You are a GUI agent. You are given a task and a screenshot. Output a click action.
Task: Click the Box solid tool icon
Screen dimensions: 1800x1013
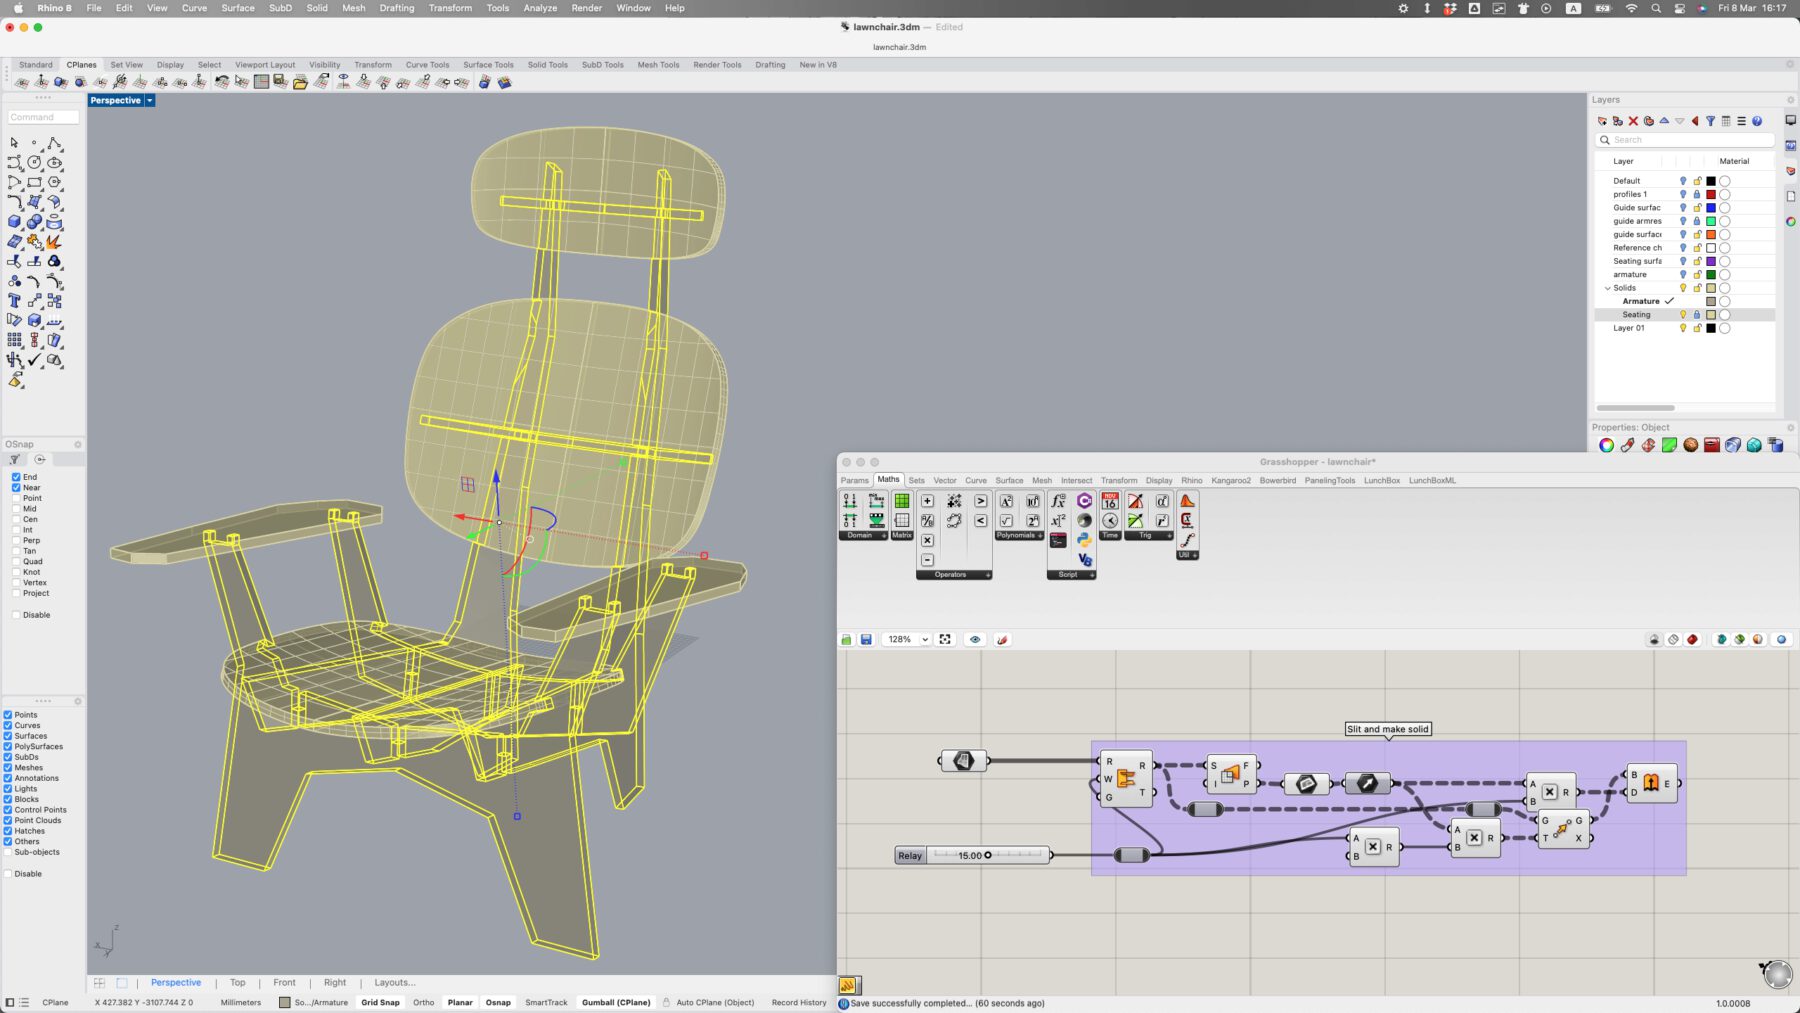(x=14, y=222)
